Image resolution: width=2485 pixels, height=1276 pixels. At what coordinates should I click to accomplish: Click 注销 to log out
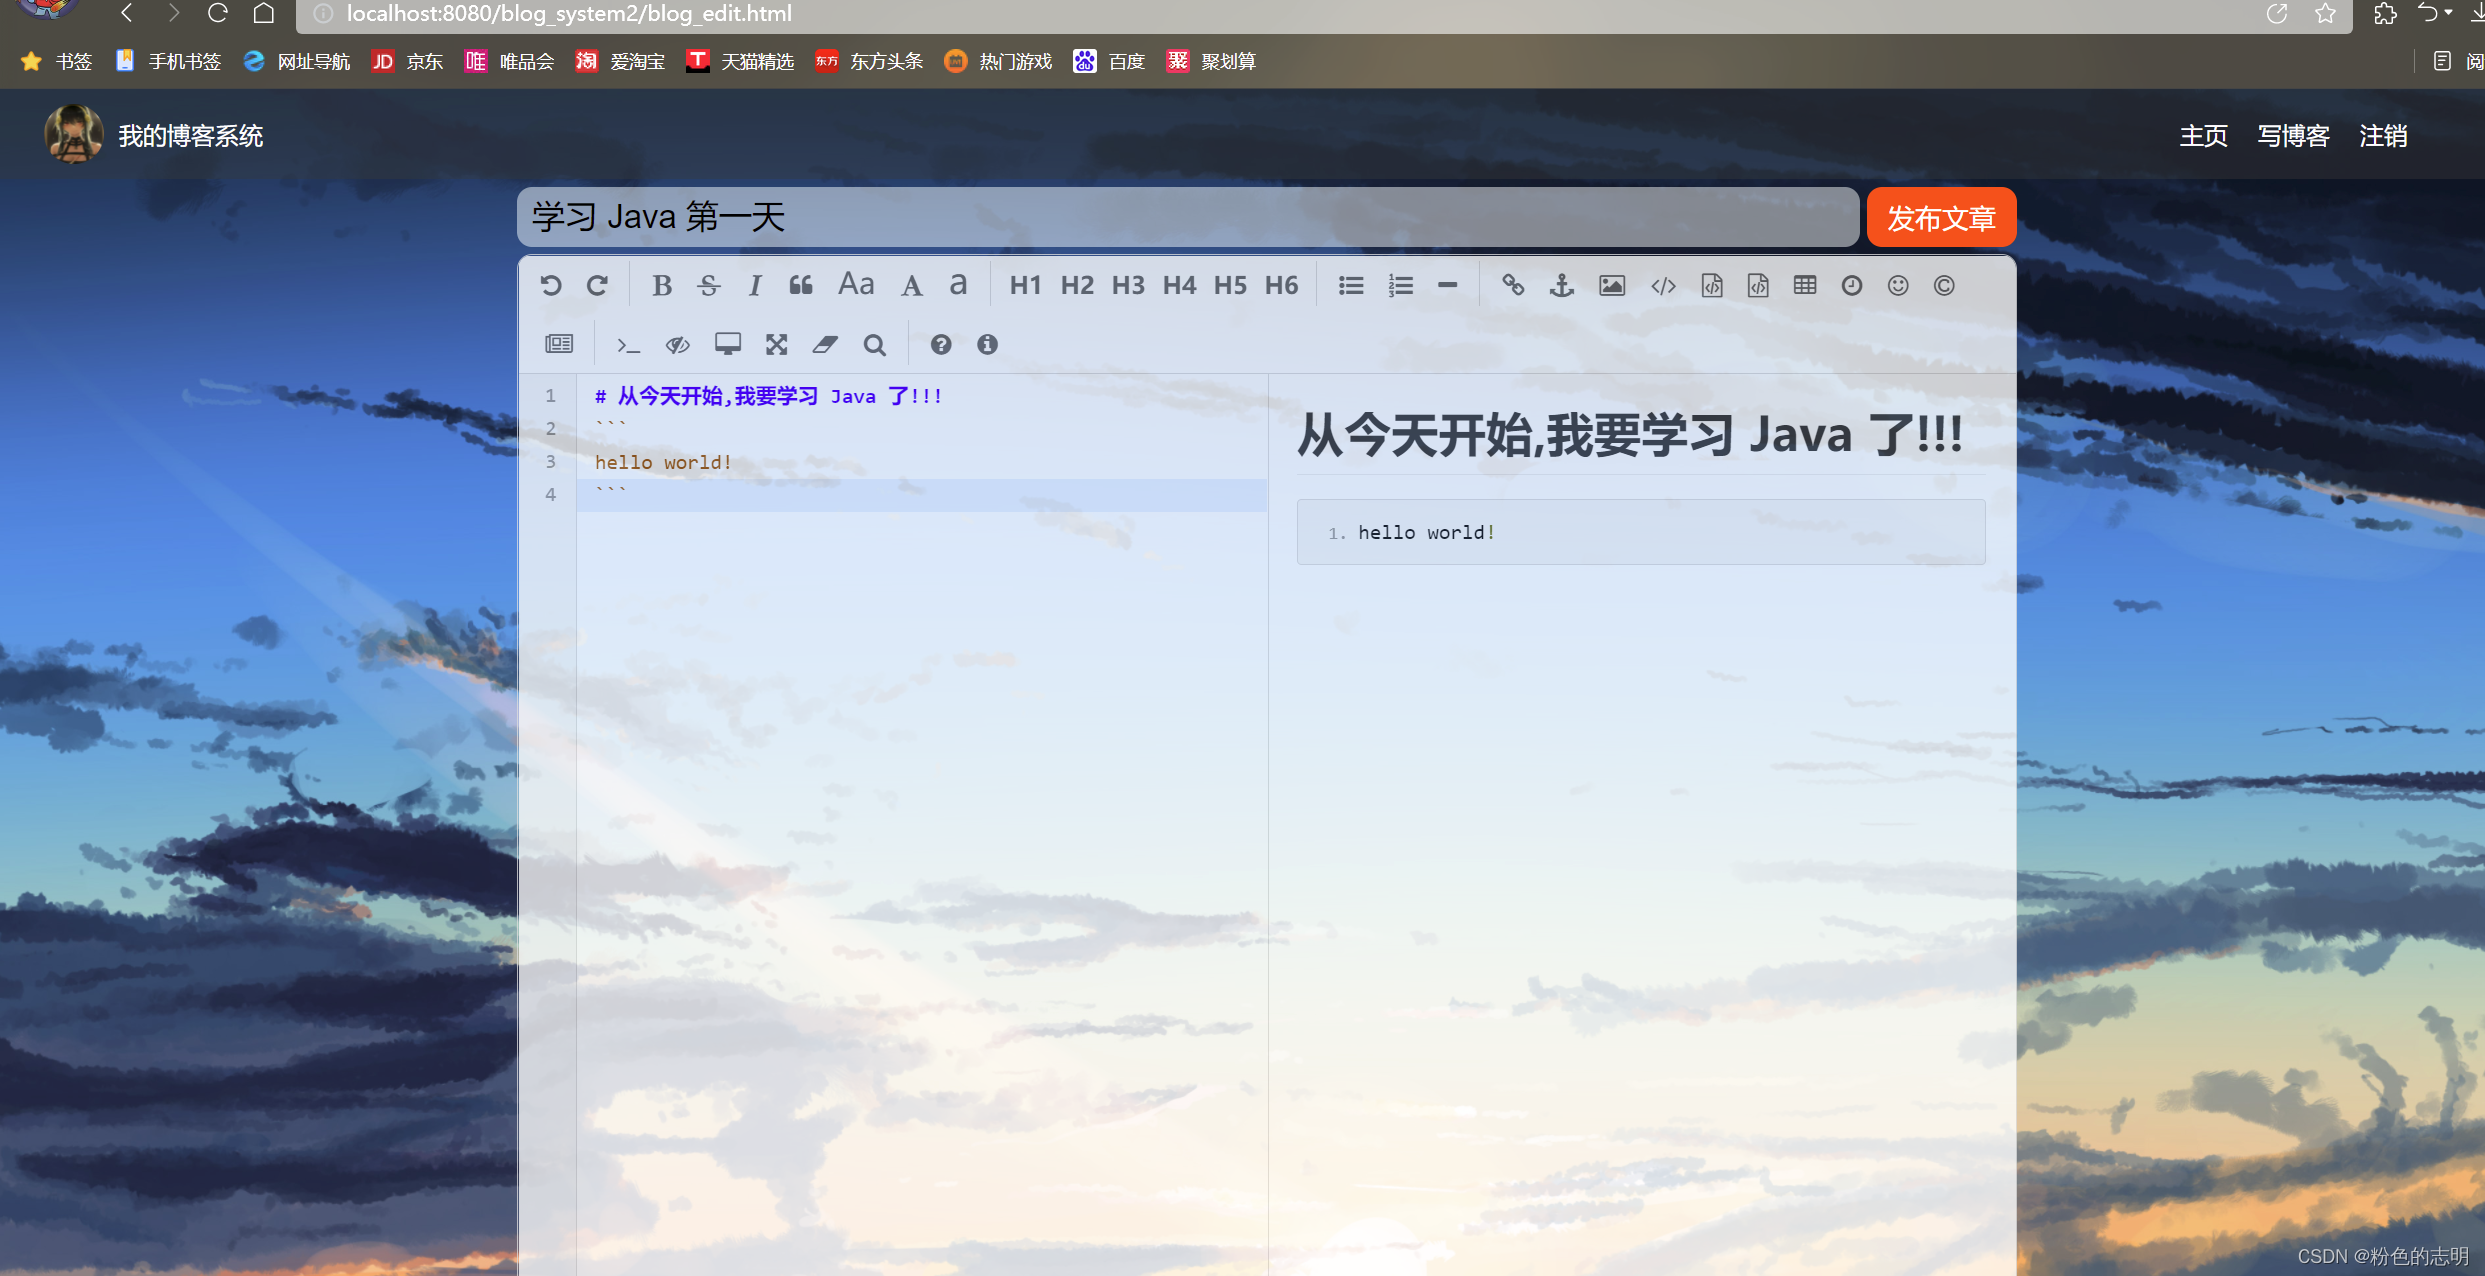[2384, 136]
